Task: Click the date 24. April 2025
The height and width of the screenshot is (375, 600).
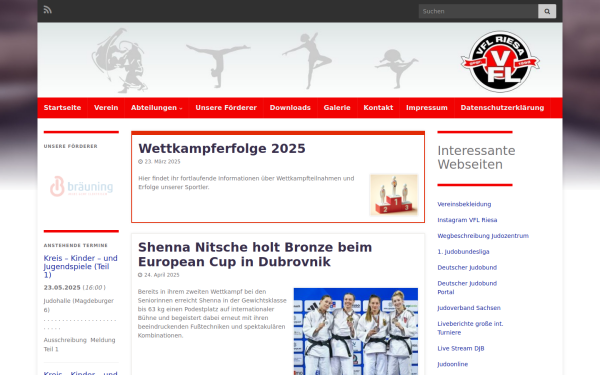Action: coord(161,275)
